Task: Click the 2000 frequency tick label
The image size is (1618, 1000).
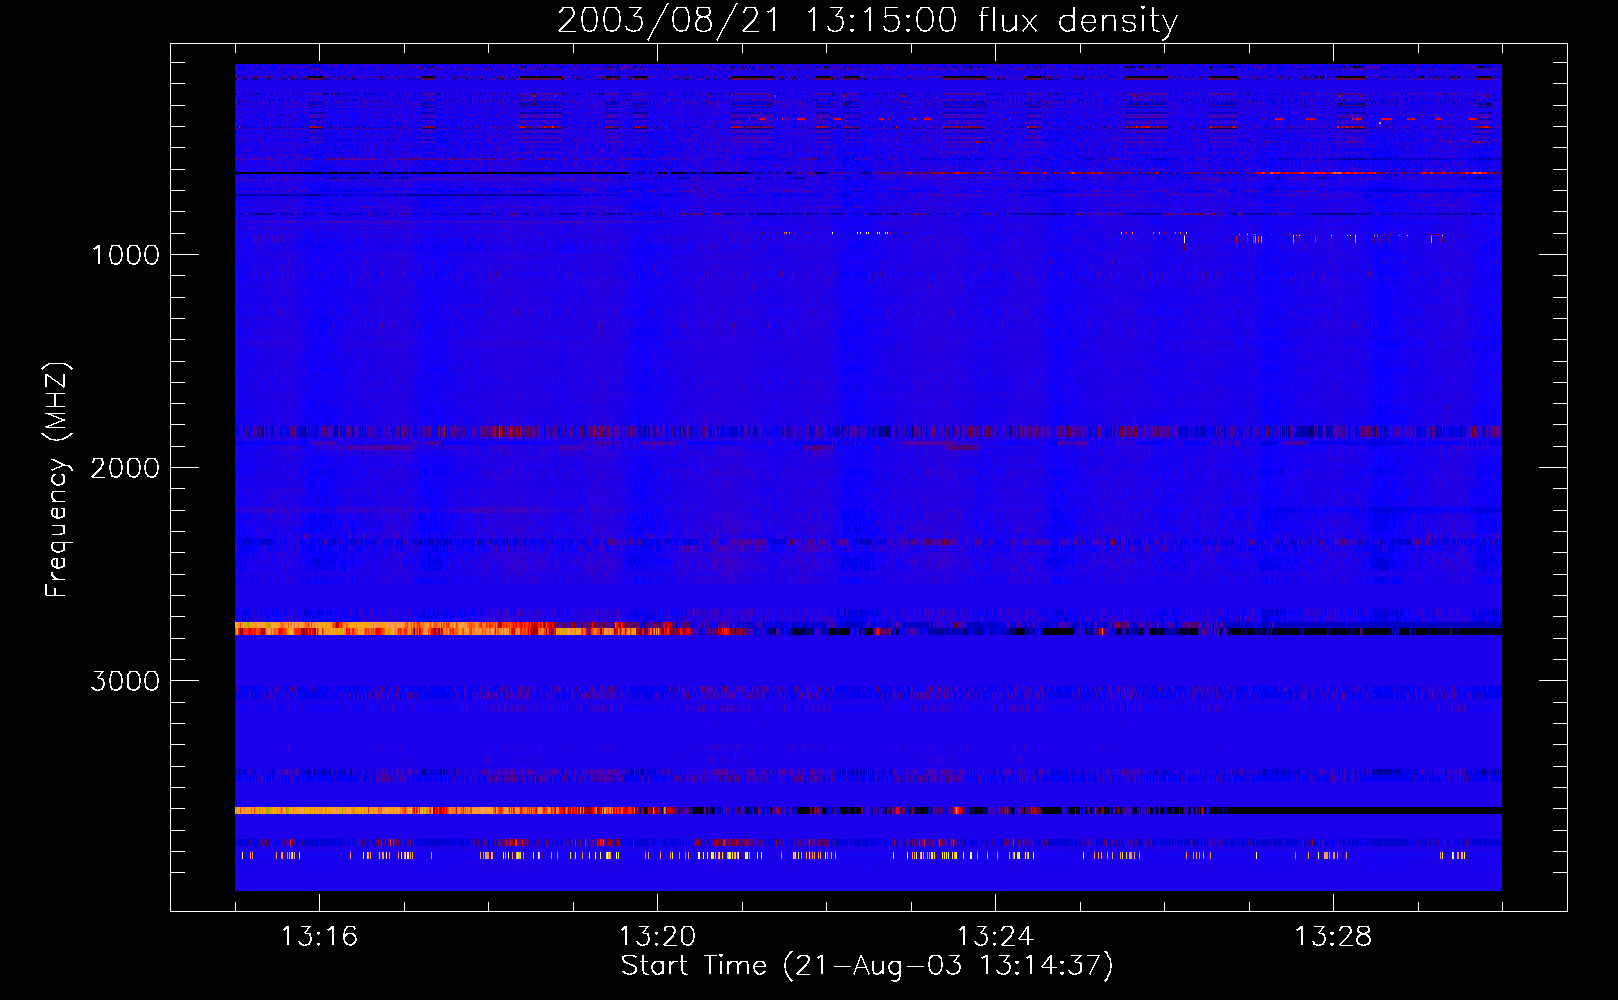Action: coord(125,468)
